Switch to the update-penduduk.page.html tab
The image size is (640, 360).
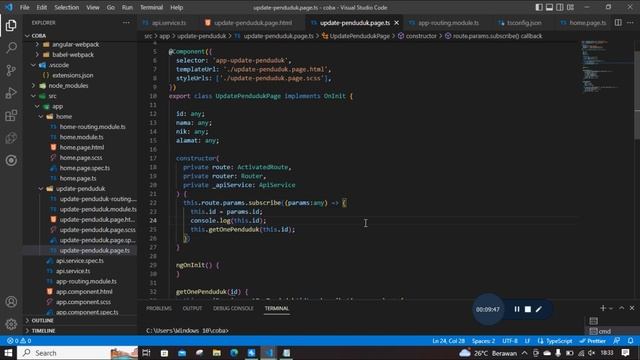[x=252, y=23]
